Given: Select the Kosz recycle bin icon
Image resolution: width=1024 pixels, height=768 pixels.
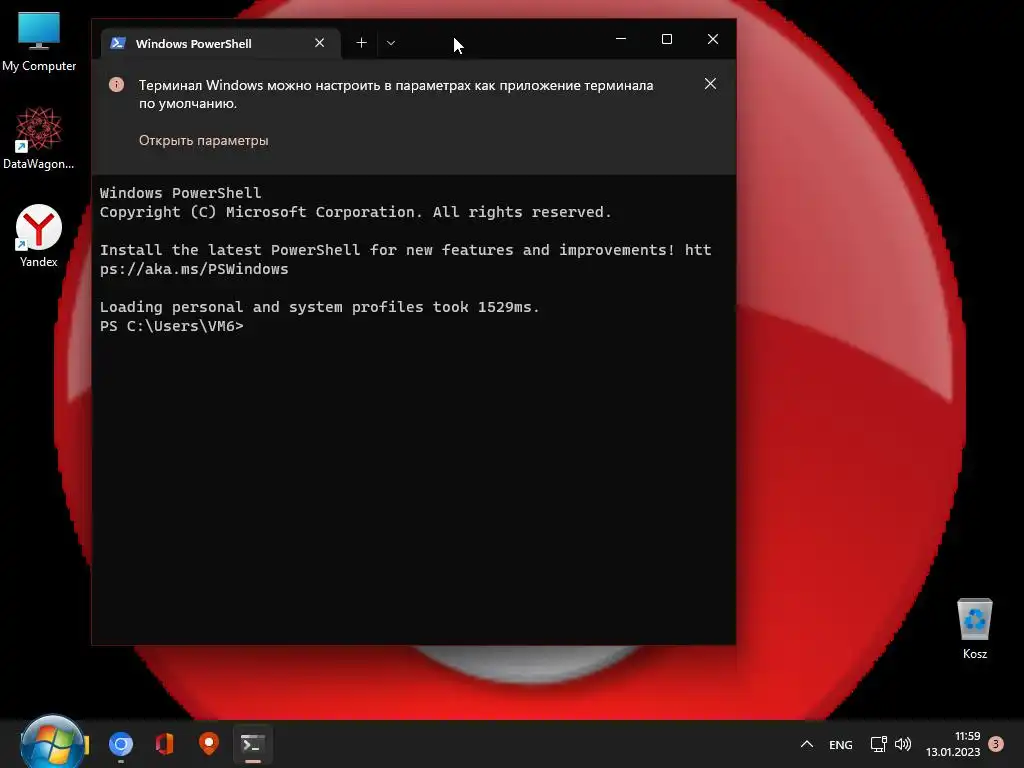Looking at the screenshot, I should [974, 628].
